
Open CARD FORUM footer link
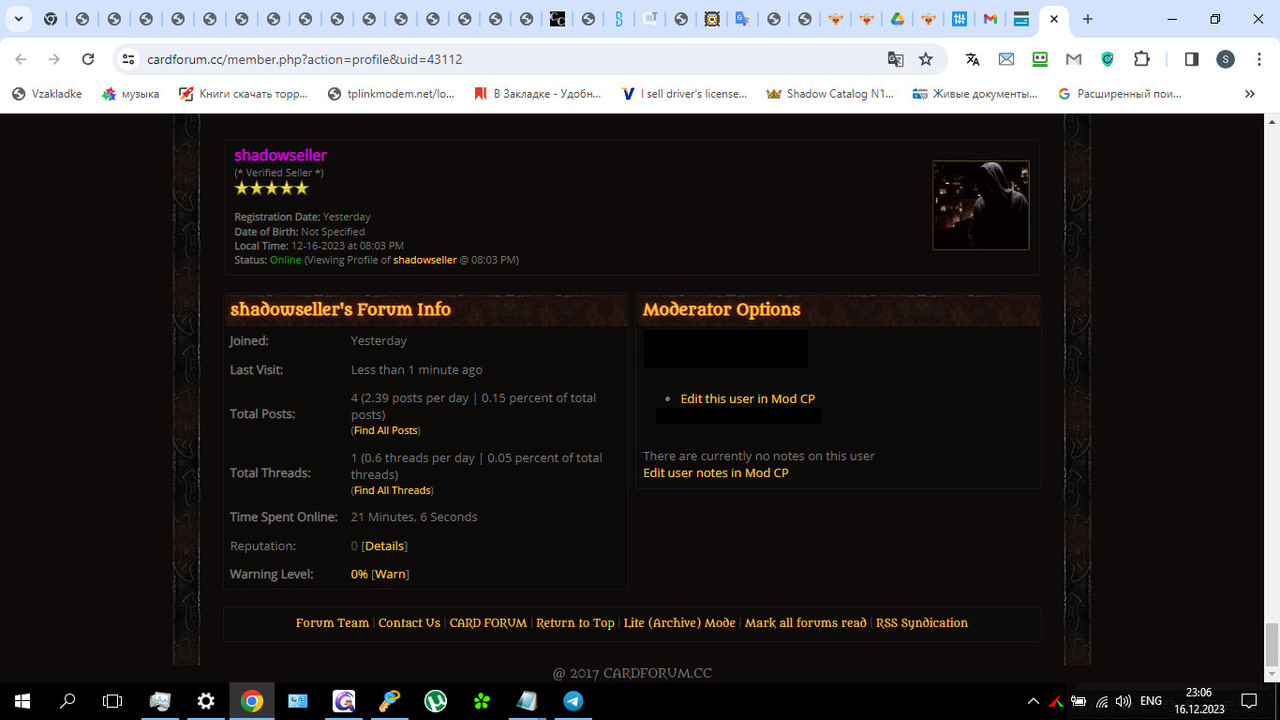pyautogui.click(x=488, y=622)
